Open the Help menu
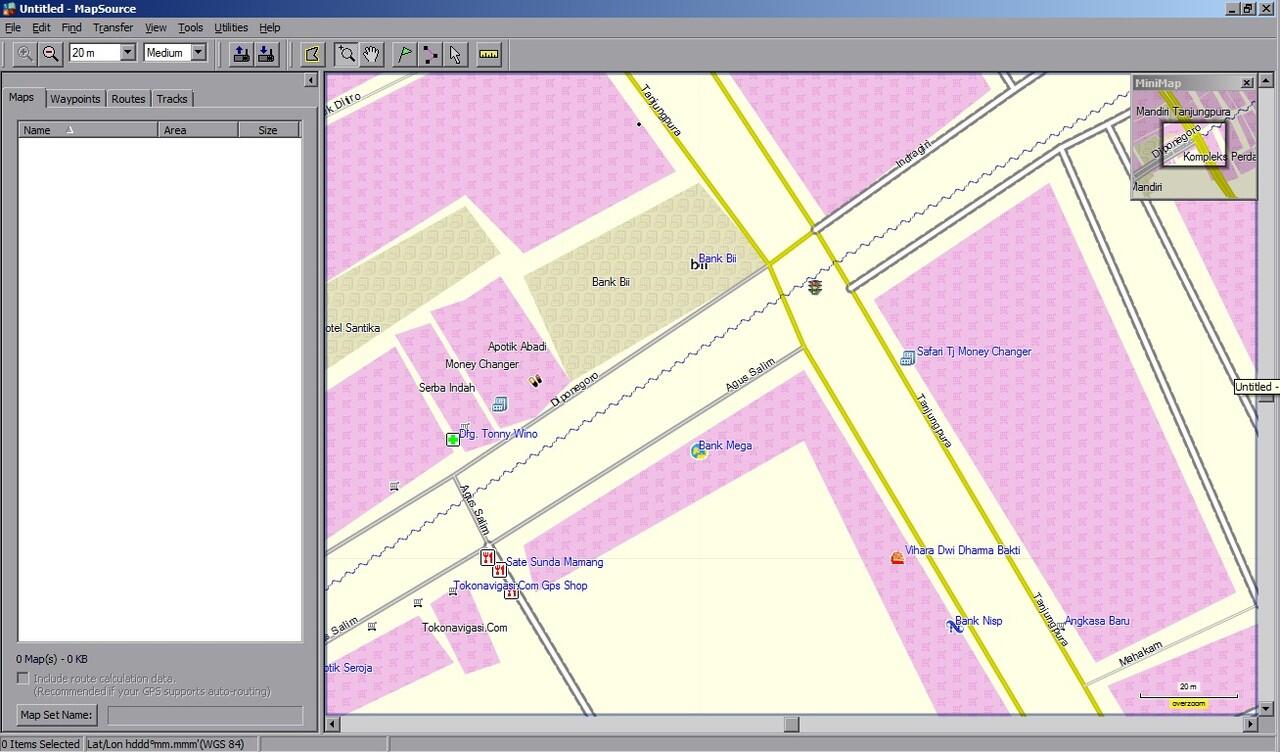 click(x=269, y=28)
